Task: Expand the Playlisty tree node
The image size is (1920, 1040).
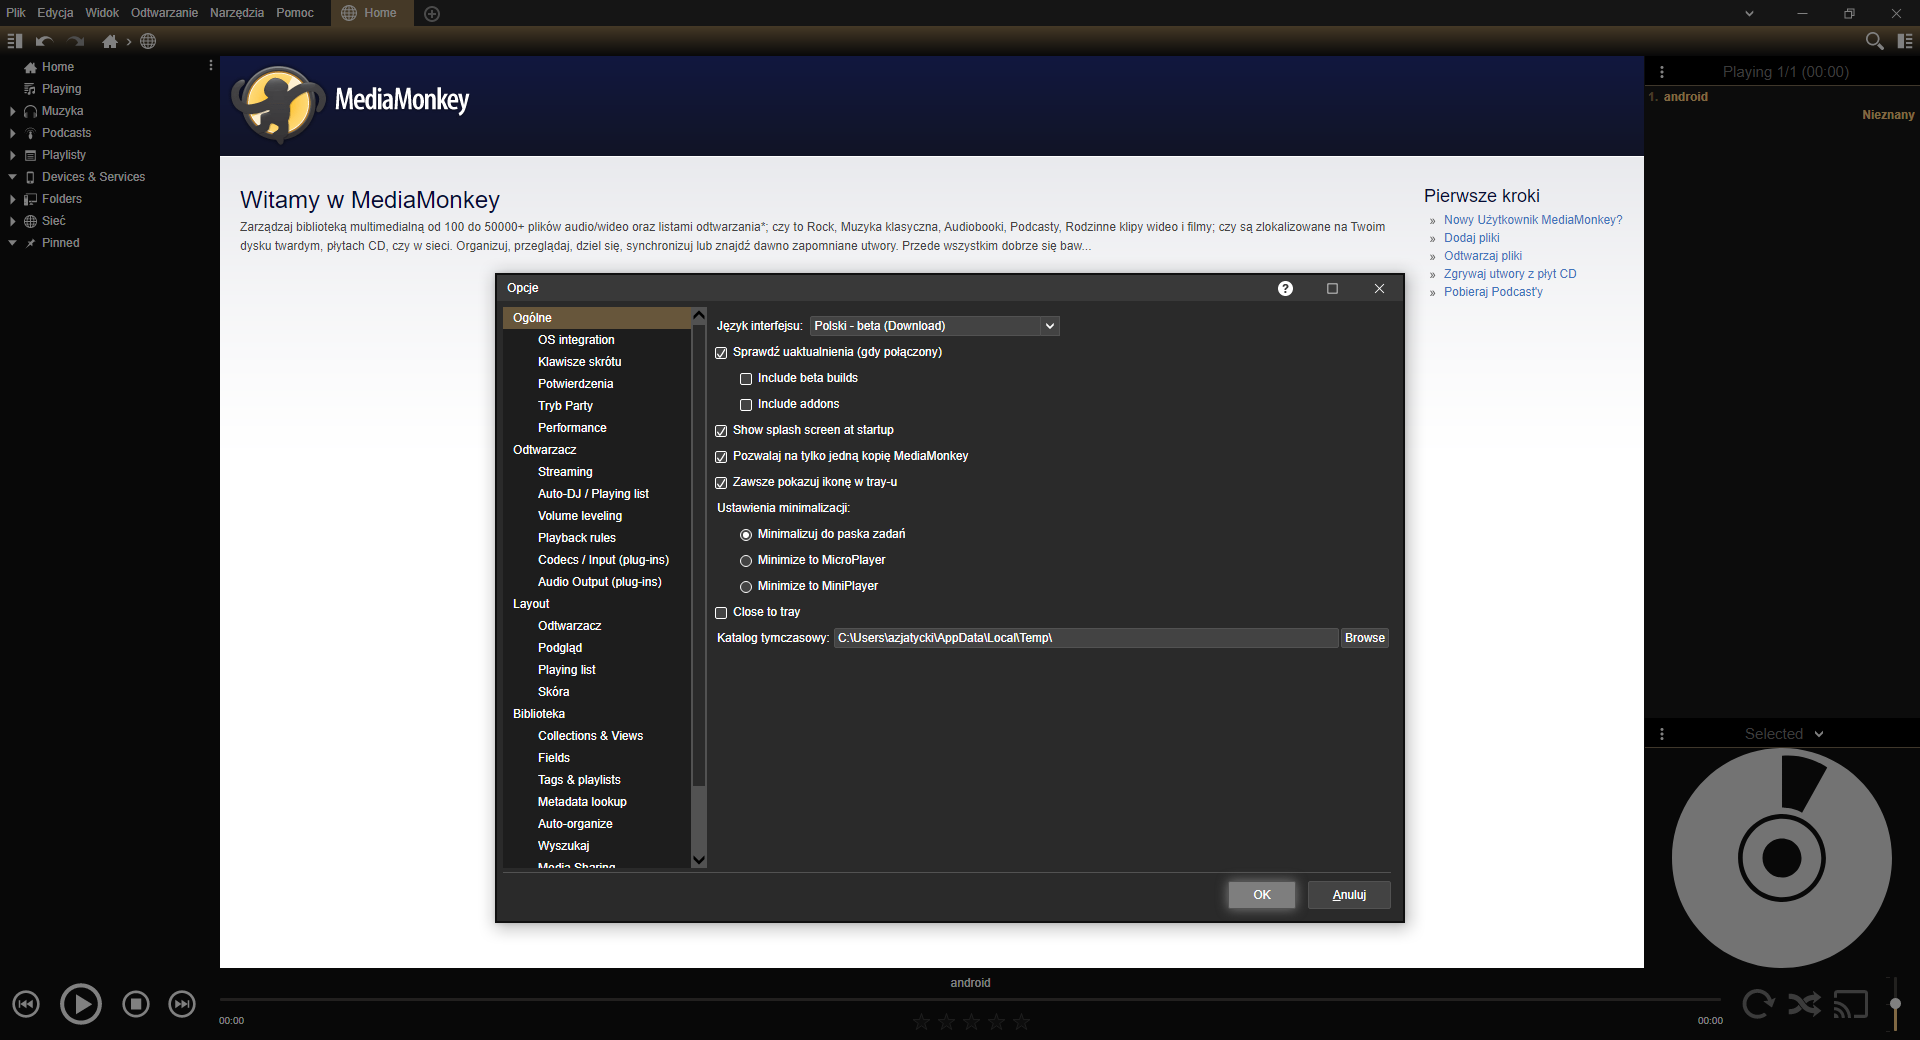Action: [12, 155]
